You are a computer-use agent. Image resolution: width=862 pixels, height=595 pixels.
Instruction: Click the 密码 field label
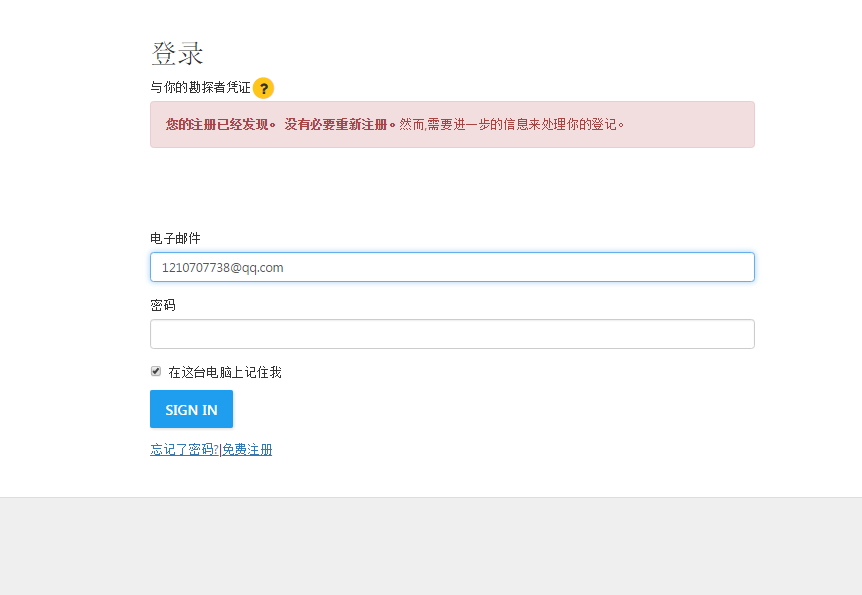[163, 305]
